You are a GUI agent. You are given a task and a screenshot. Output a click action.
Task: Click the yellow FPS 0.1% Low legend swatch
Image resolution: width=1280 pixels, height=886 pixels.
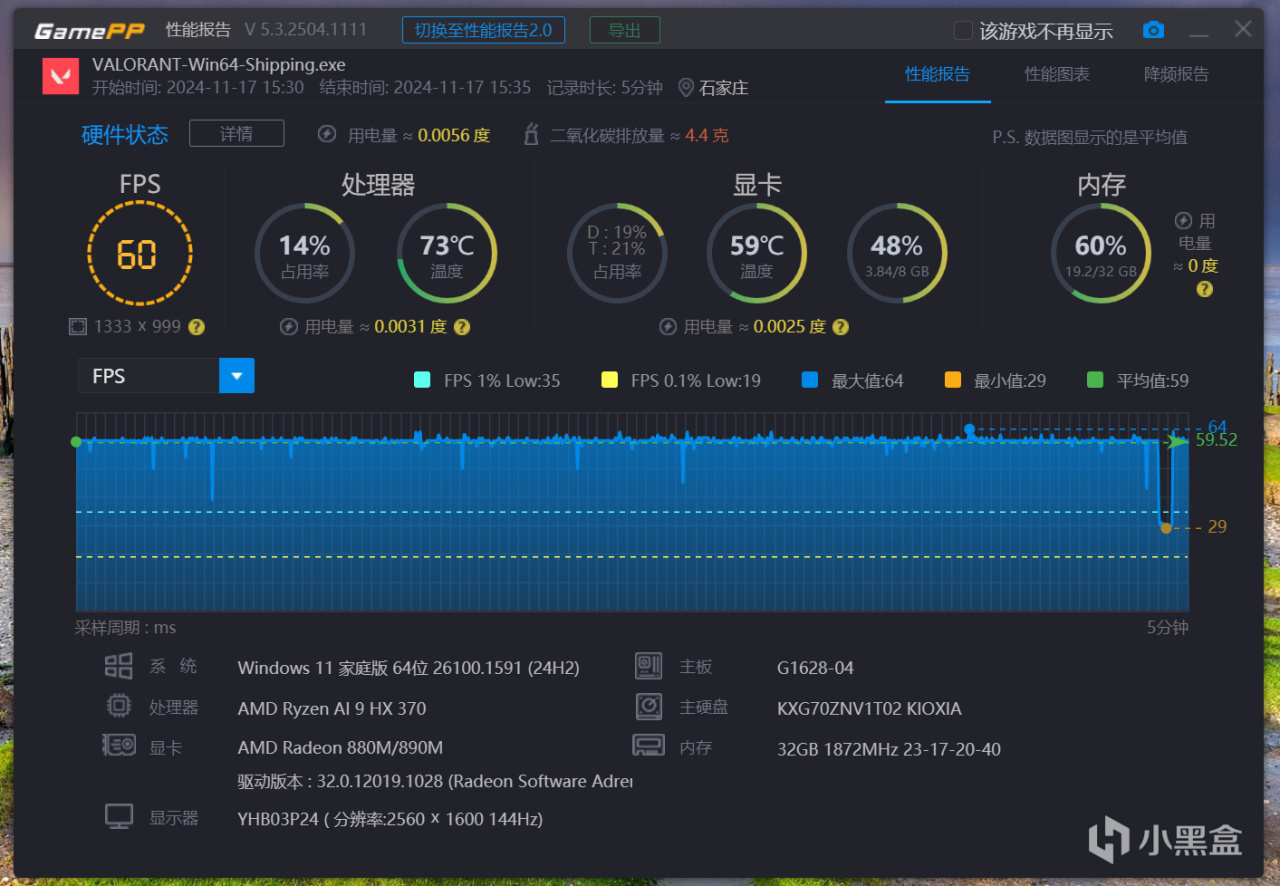(609, 380)
